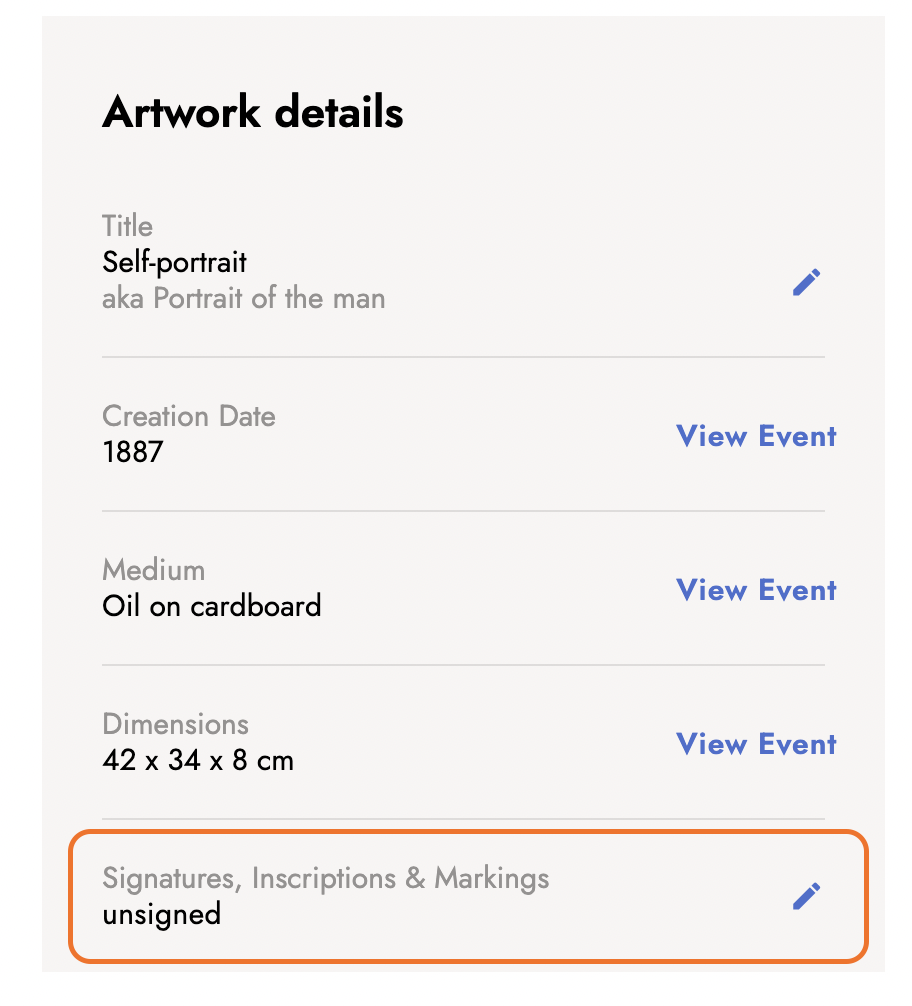Click the 42 x 34 x 8 cm dimensions
This screenshot has width=912, height=1006.
[198, 761]
